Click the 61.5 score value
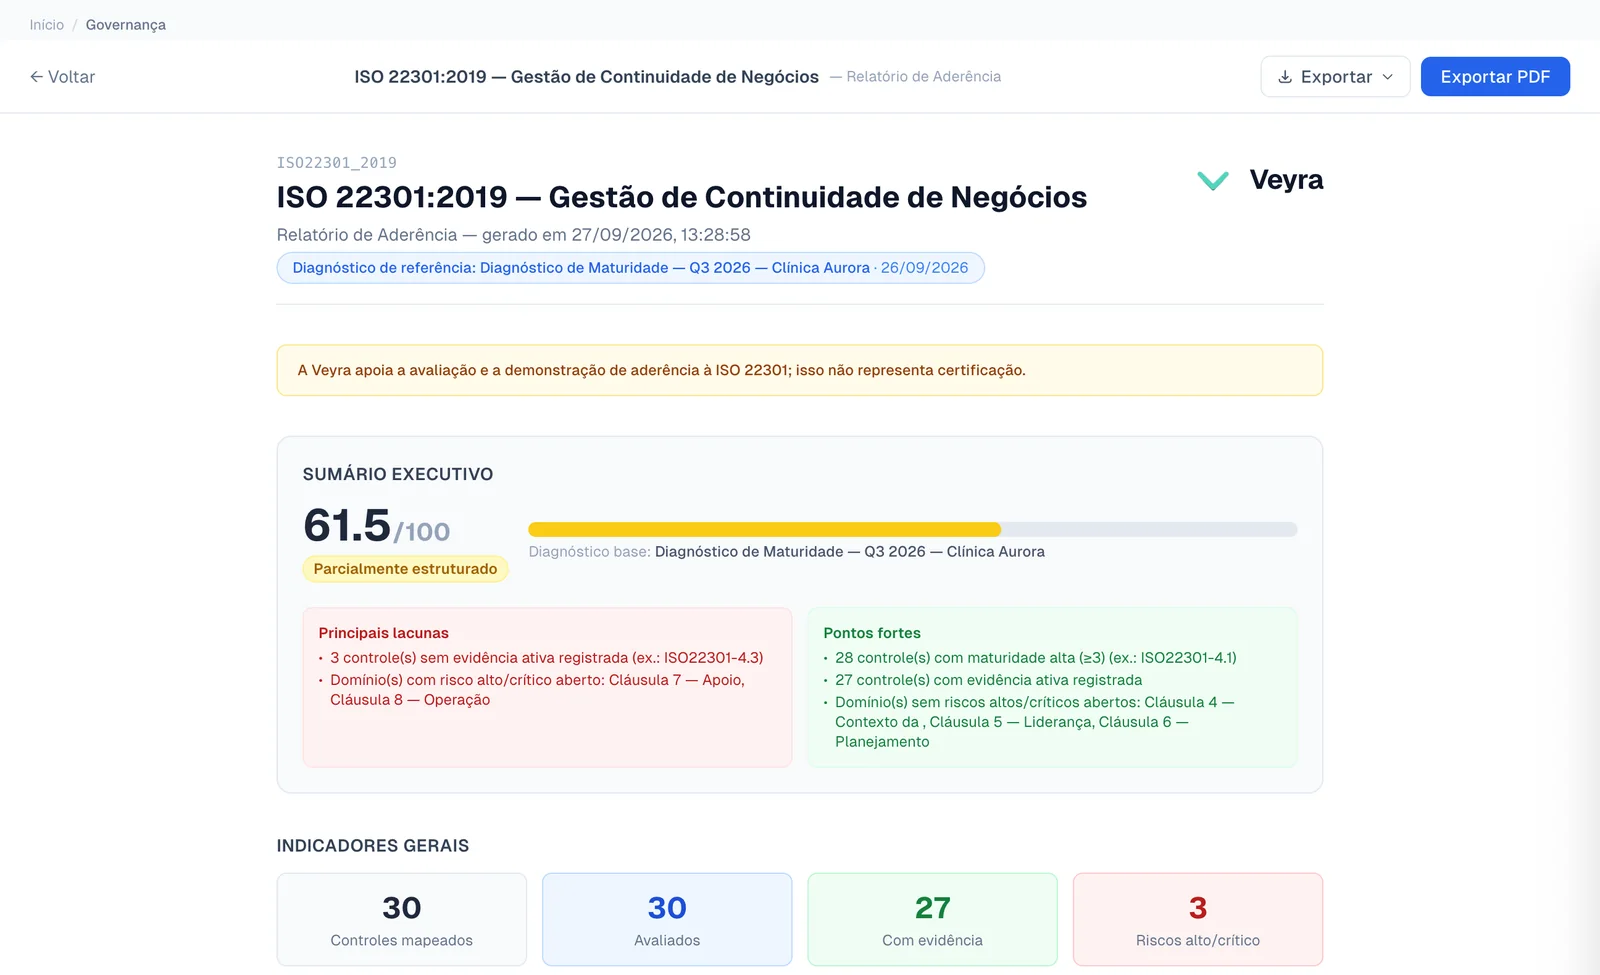Image resolution: width=1600 pixels, height=975 pixels. click(347, 526)
